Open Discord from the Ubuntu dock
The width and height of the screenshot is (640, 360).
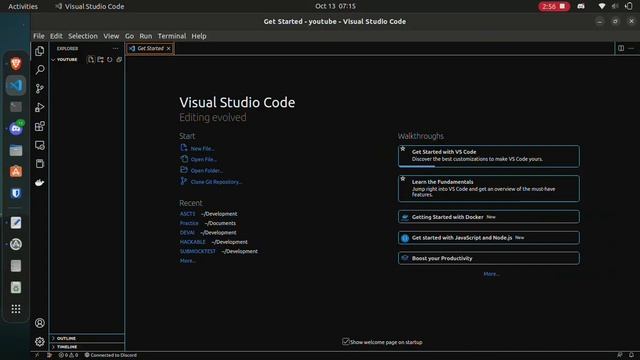pyautogui.click(x=16, y=129)
